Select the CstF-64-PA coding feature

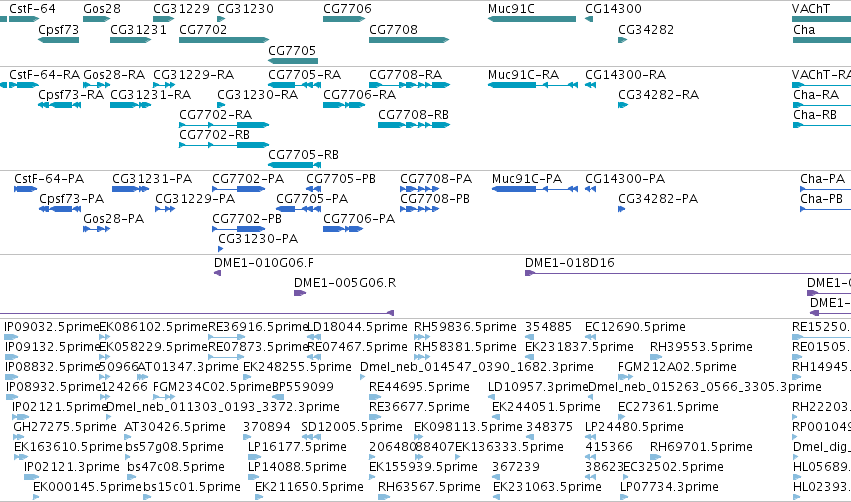click(26, 189)
